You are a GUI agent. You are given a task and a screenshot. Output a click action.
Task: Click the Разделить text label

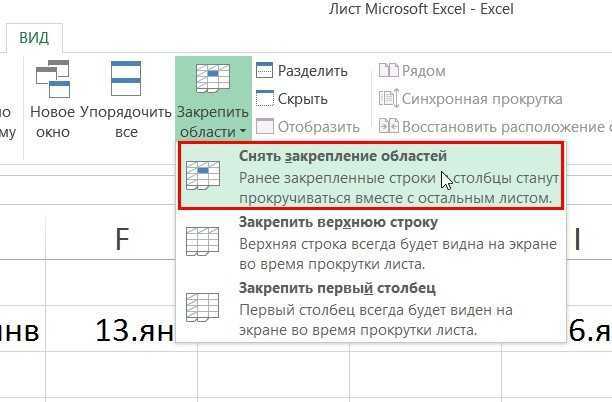[x=313, y=71]
